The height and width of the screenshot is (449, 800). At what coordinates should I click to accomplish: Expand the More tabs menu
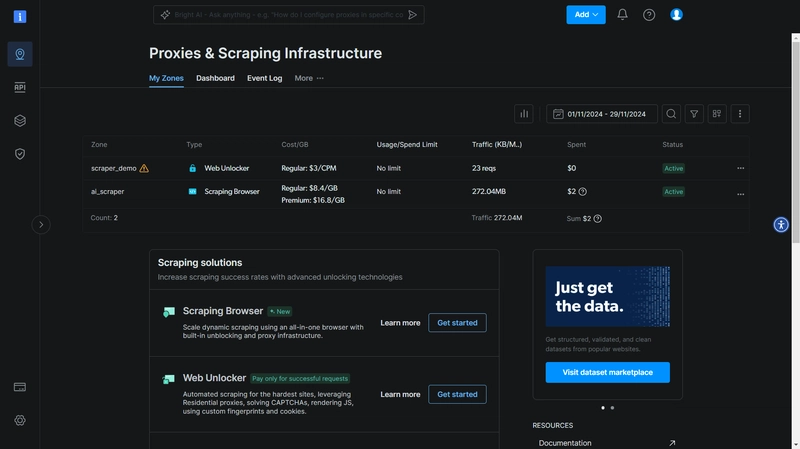coord(309,78)
